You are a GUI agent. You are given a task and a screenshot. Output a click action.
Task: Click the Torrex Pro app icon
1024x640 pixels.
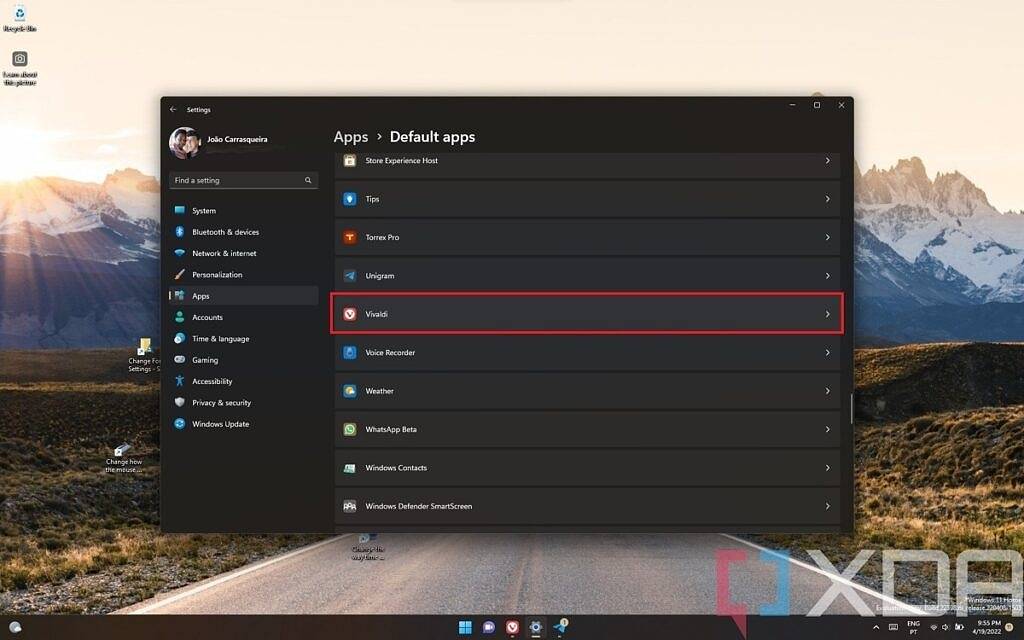350,237
